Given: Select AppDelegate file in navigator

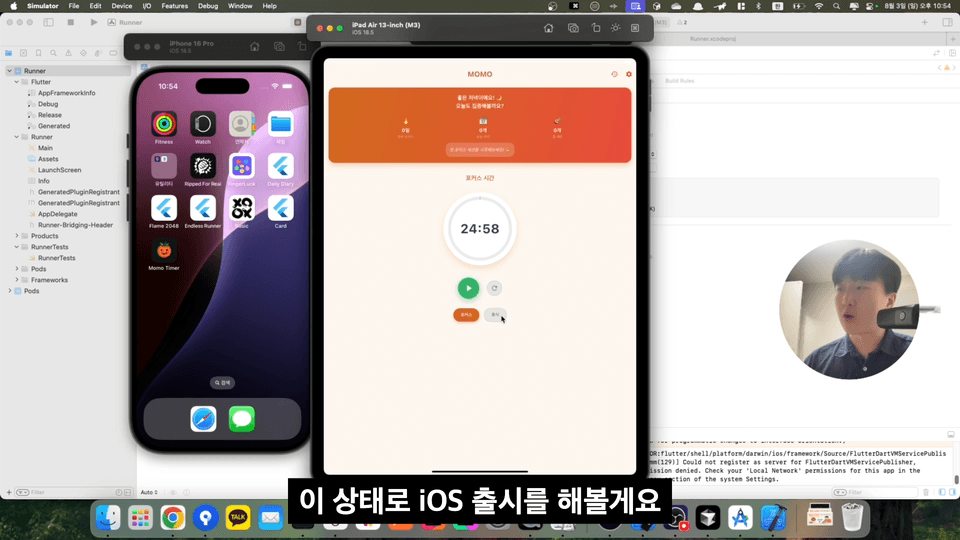Looking at the screenshot, I should [x=58, y=214].
